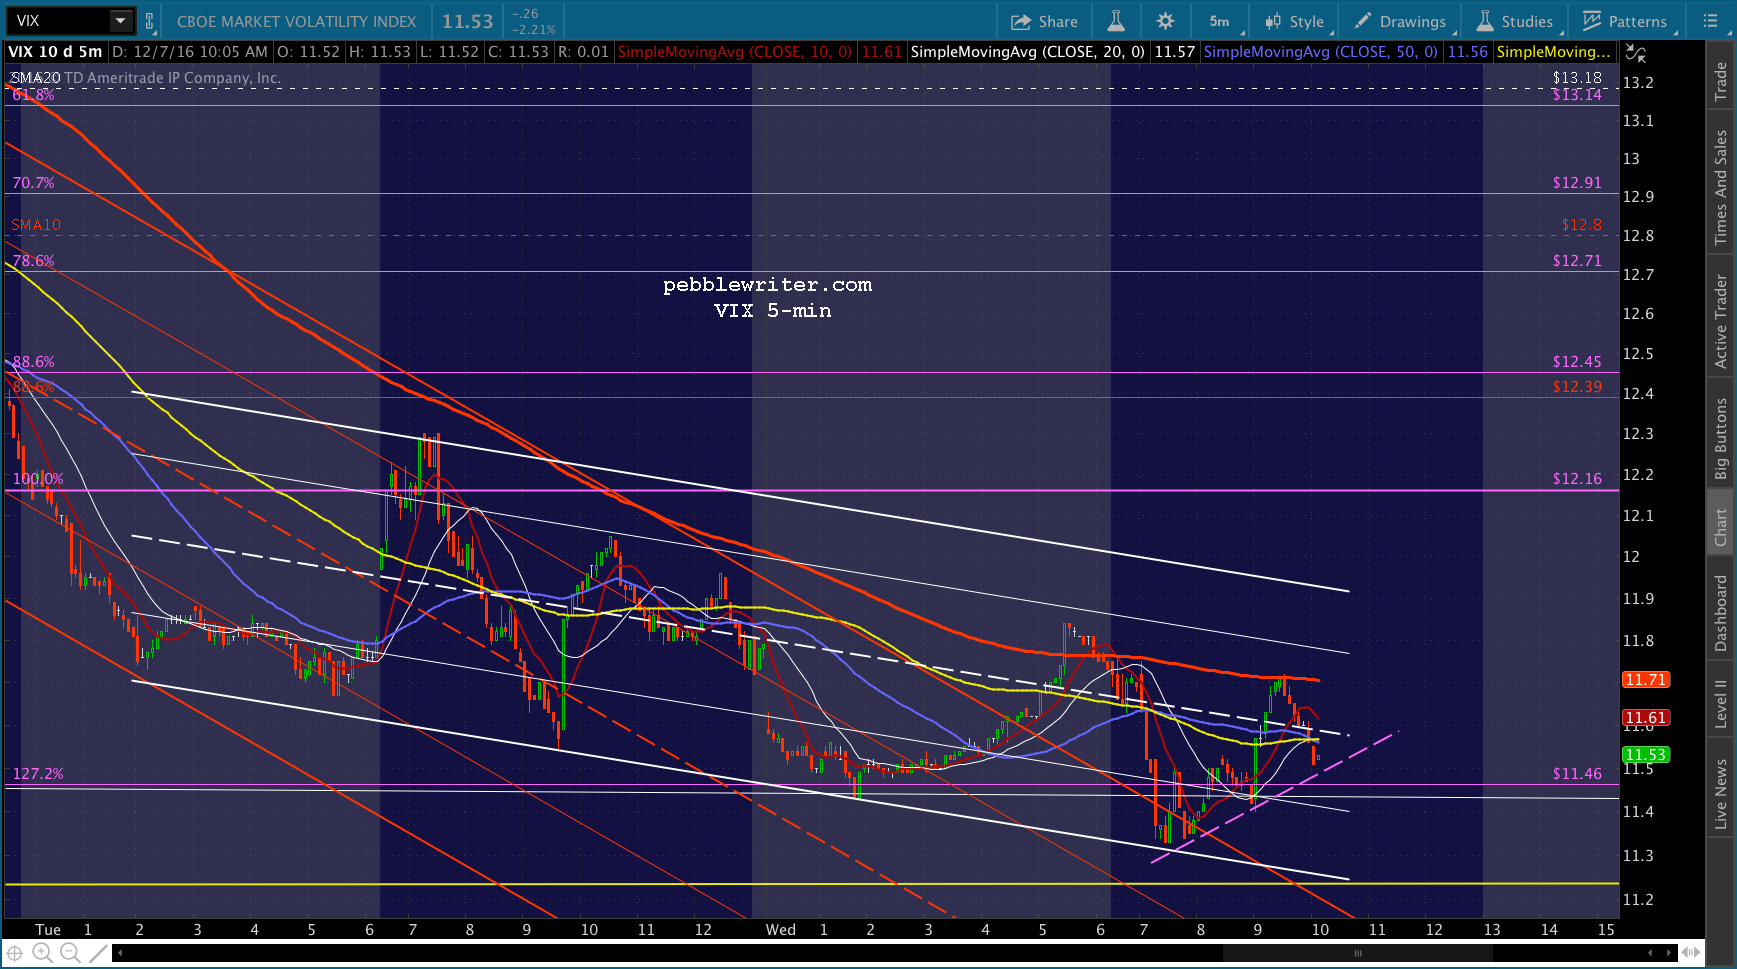
Task: Open the Patterns dropdown menu
Action: [x=1625, y=21]
